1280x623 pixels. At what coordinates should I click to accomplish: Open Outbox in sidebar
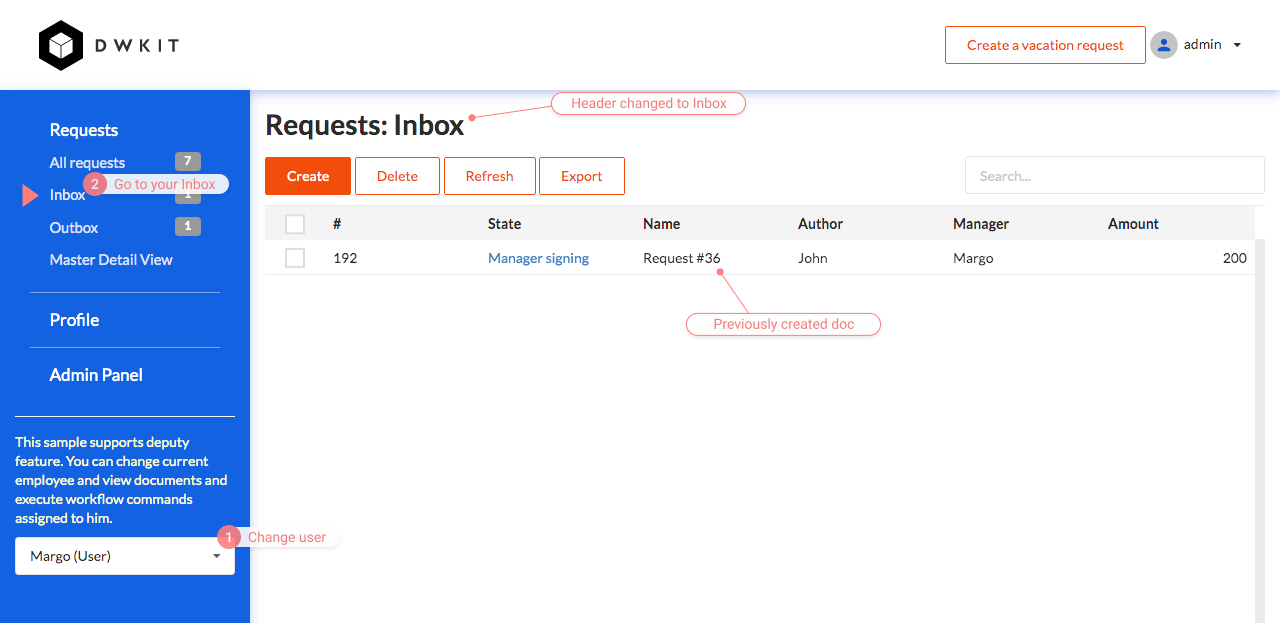(x=74, y=227)
